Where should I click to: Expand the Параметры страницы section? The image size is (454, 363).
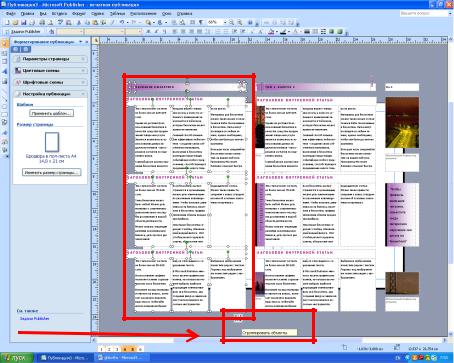[50, 59]
